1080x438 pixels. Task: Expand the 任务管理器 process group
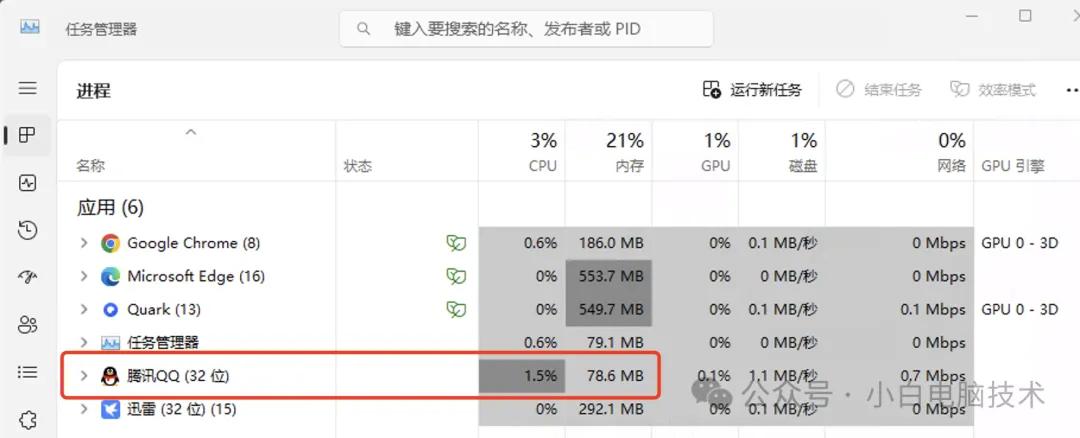point(84,342)
